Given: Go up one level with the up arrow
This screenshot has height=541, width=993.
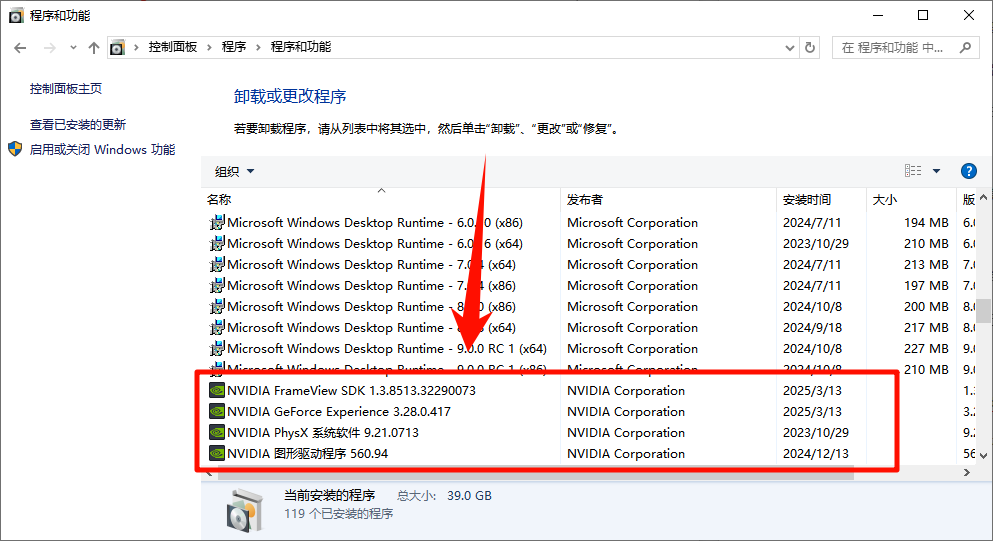Looking at the screenshot, I should (94, 47).
